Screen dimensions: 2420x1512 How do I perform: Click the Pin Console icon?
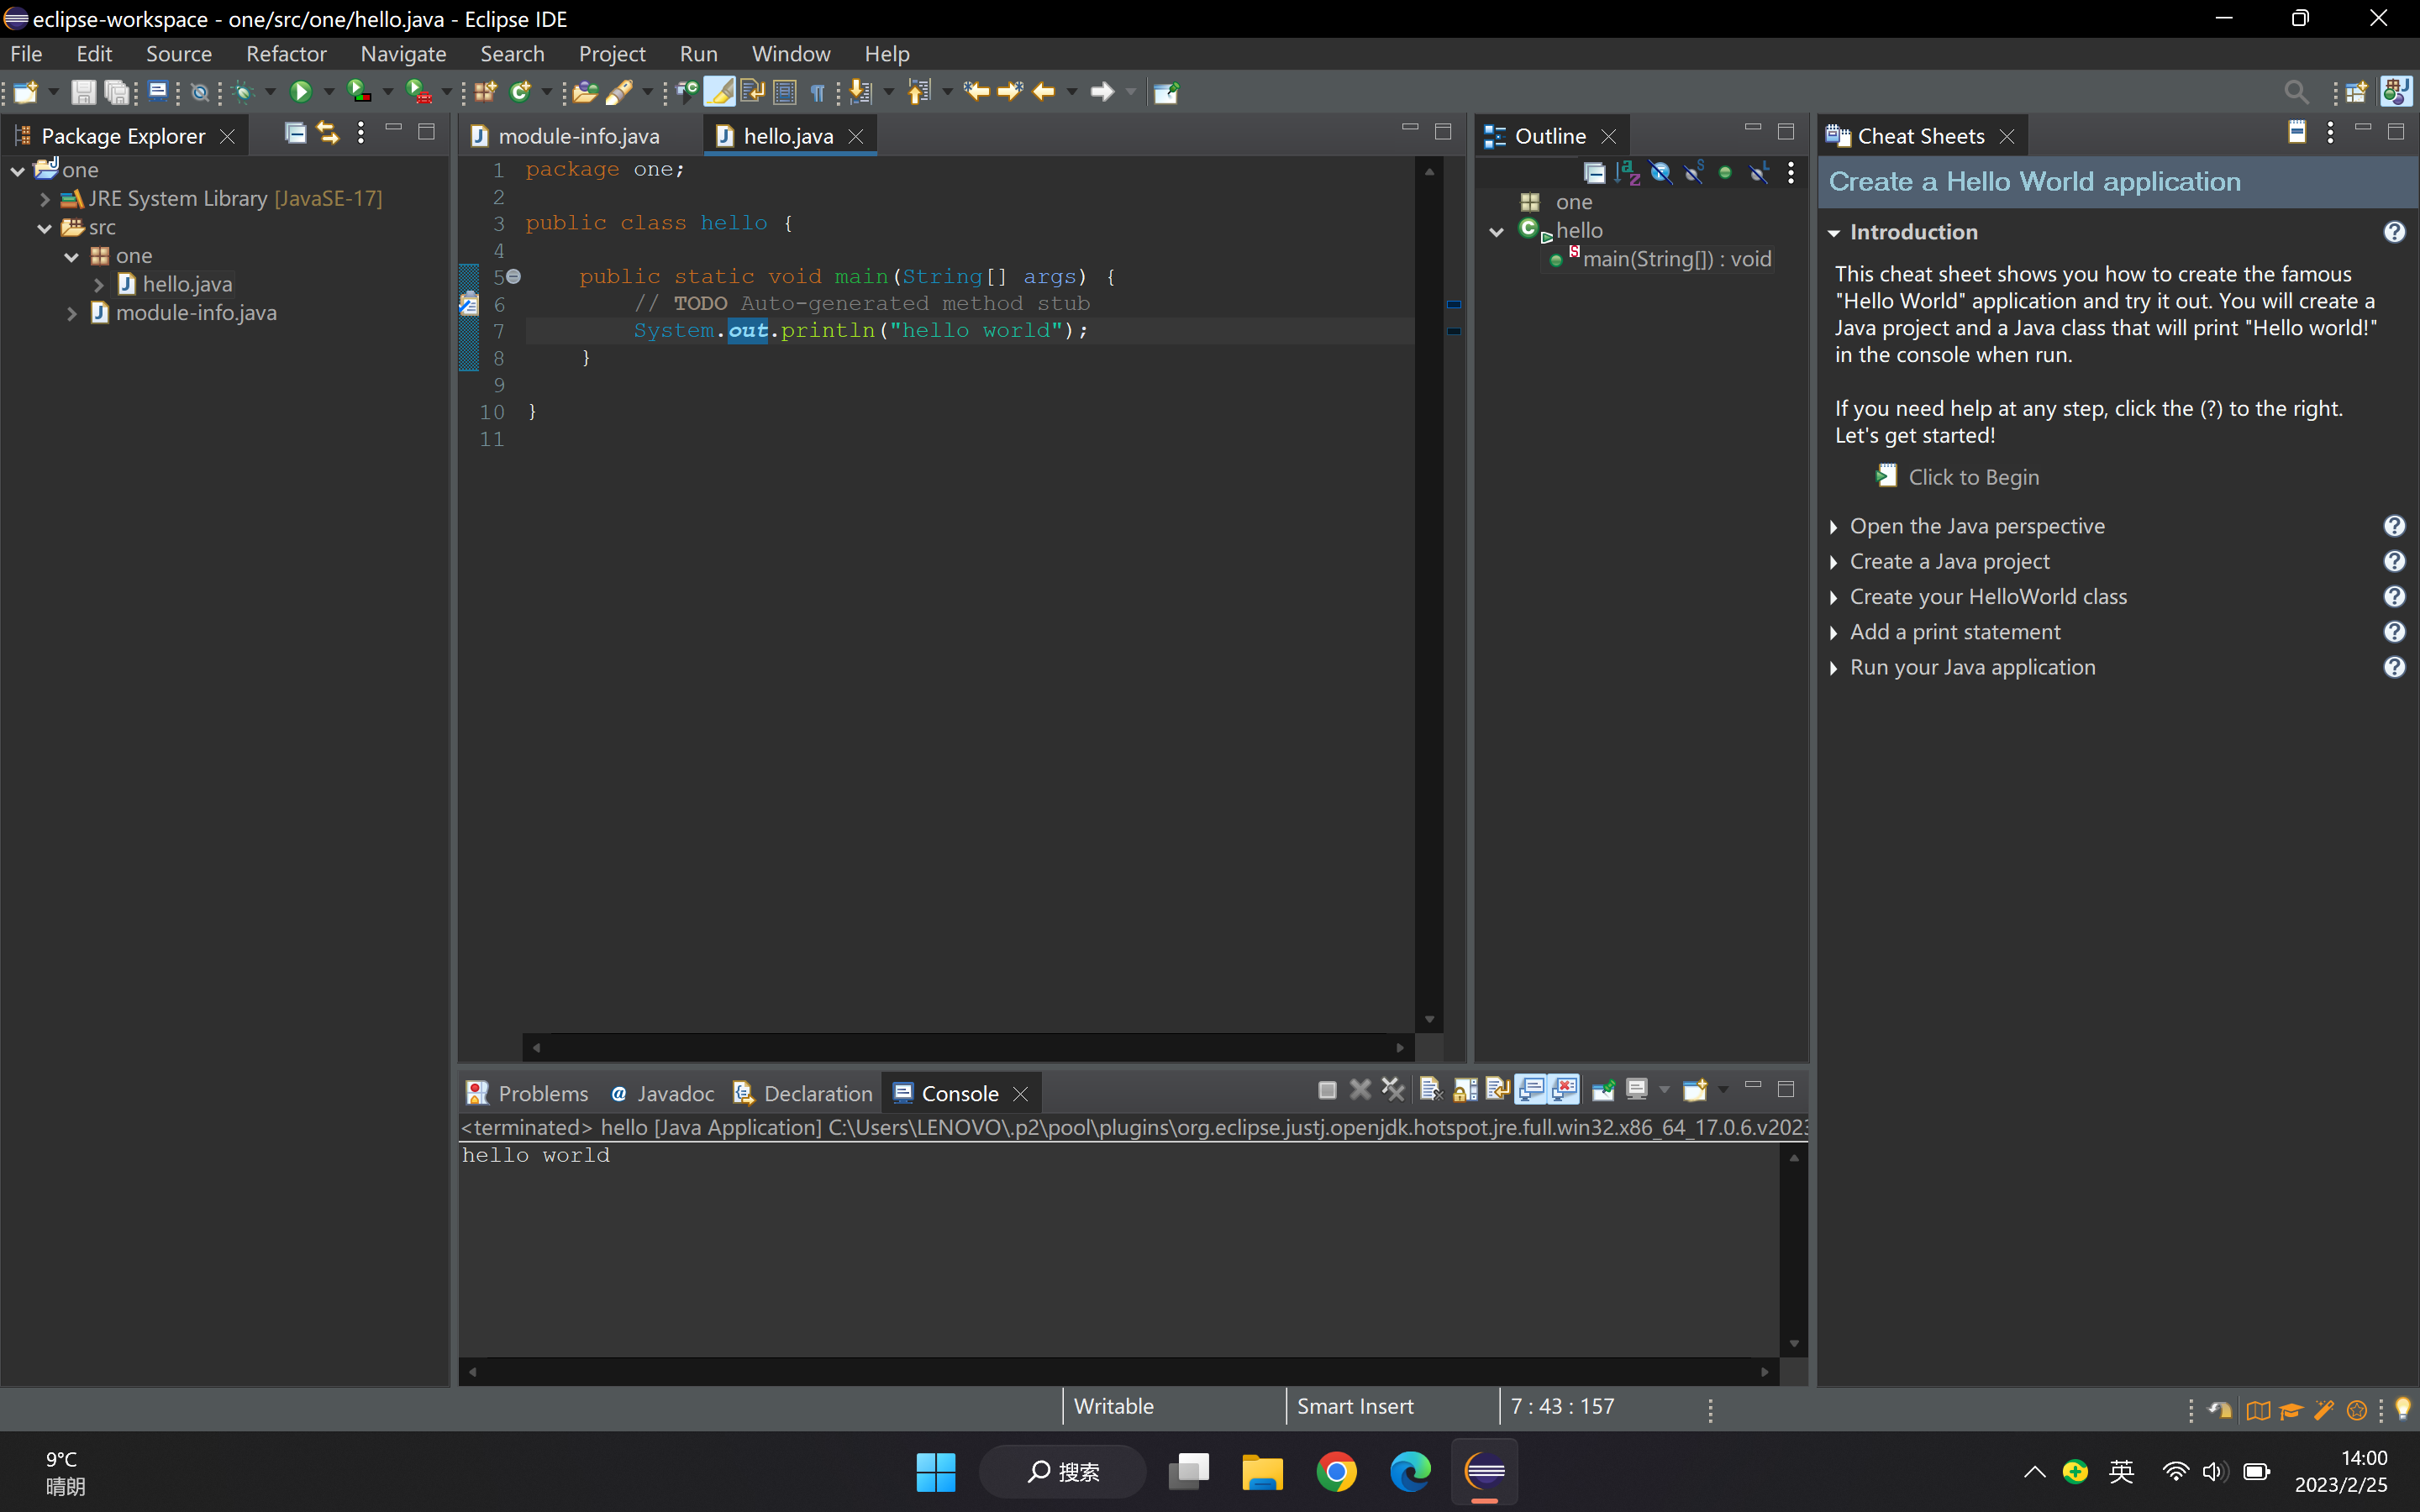tap(1603, 1090)
